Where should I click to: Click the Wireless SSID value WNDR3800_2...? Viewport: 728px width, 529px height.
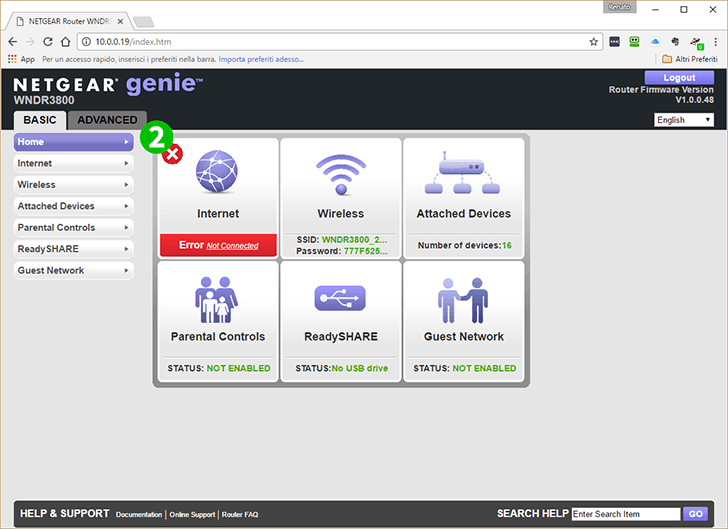[x=354, y=240]
